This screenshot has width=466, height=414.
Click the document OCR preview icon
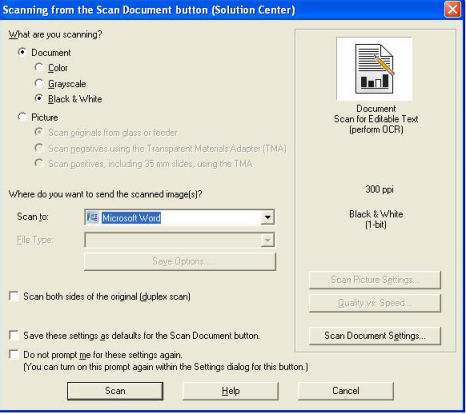point(374,69)
